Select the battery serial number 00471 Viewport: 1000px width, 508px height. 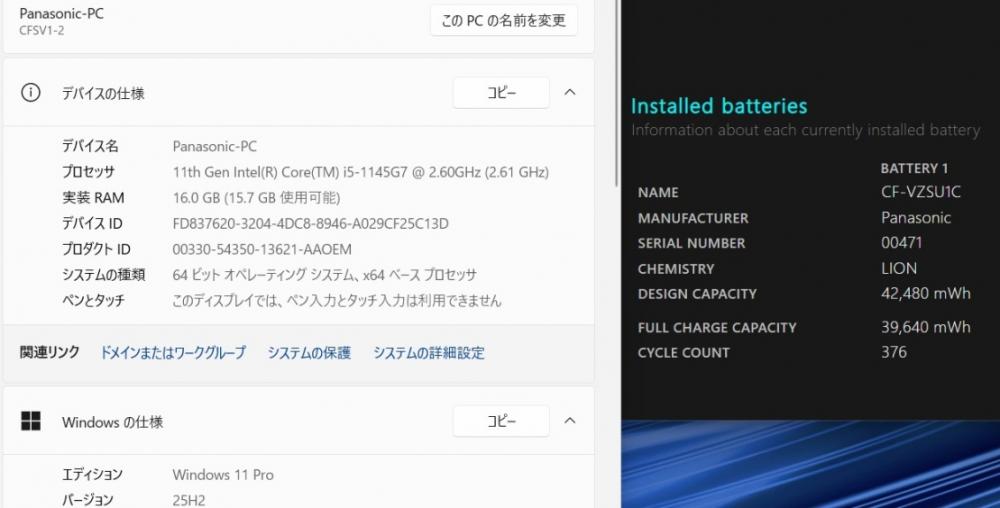[902, 243]
